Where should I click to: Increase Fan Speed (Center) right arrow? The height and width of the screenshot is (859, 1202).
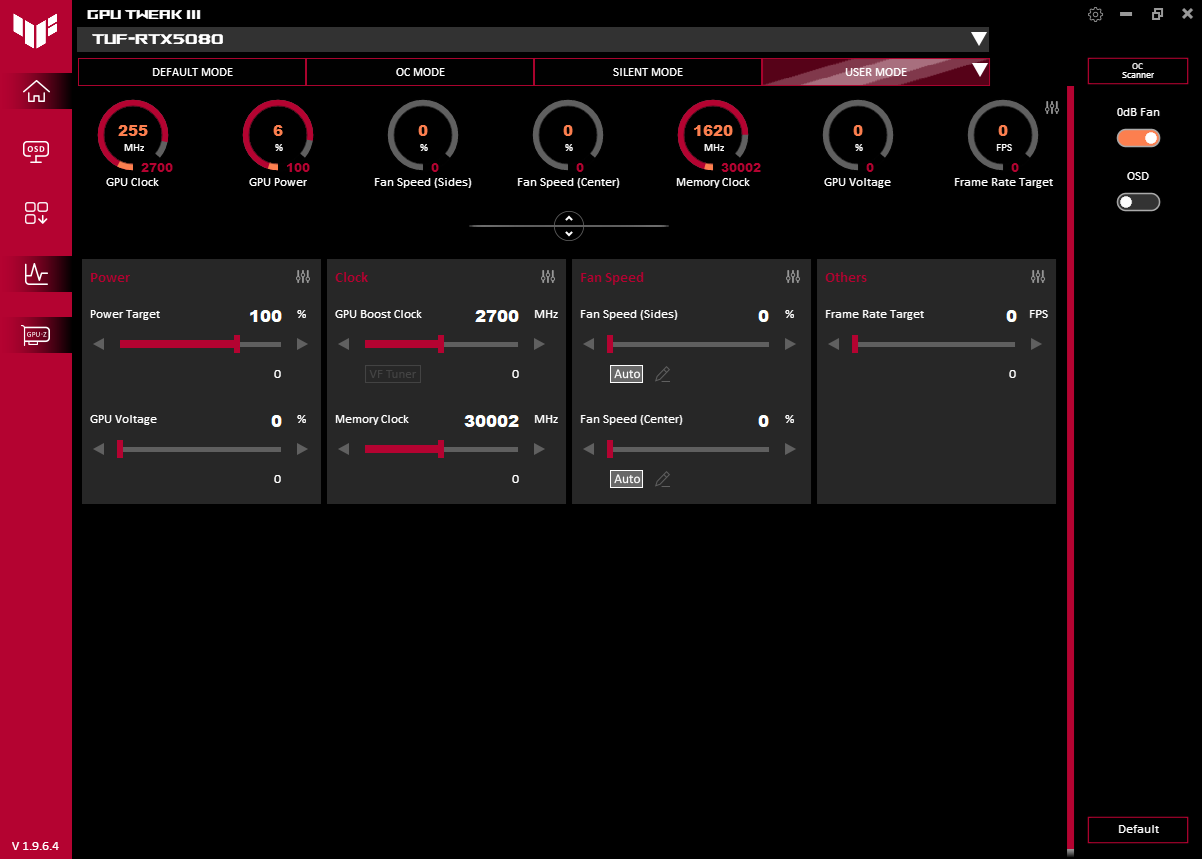(x=790, y=449)
